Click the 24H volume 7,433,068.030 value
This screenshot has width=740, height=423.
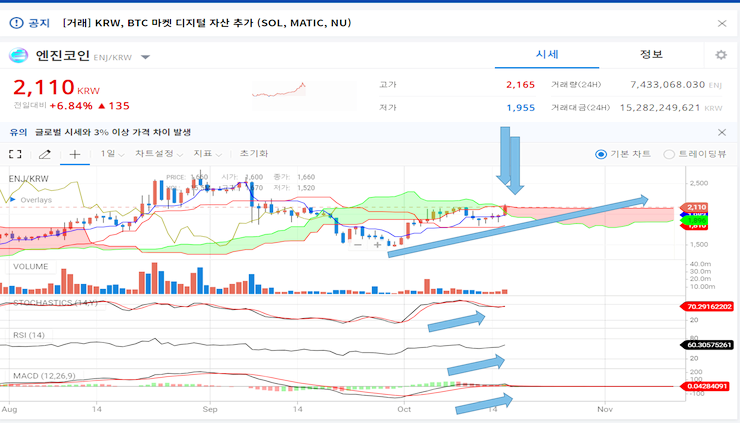coord(667,85)
